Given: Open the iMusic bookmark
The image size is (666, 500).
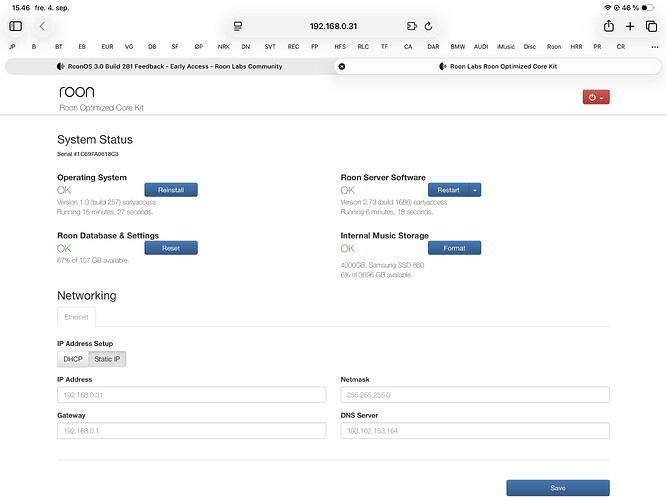Looking at the screenshot, I should click(505, 47).
